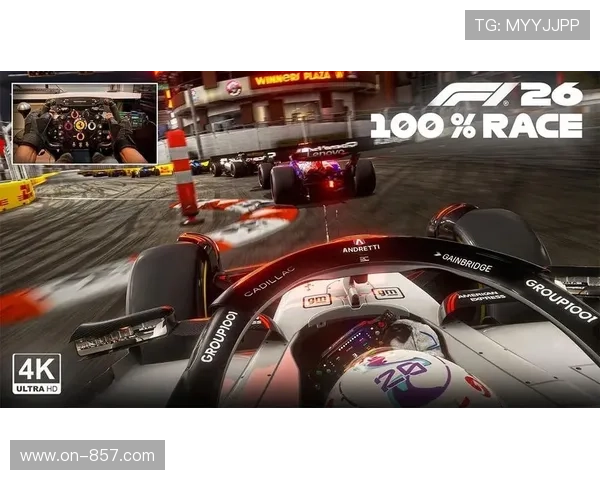Click the left GM logo on the cockpit

317,299
